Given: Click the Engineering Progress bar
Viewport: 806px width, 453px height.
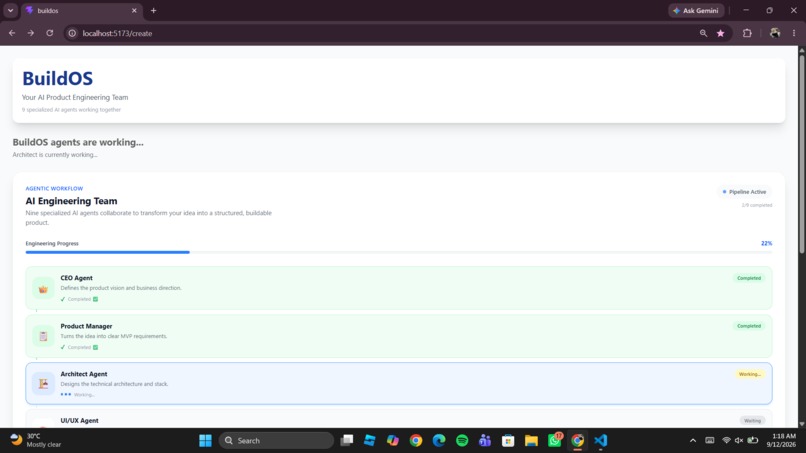Looking at the screenshot, I should coord(398,252).
